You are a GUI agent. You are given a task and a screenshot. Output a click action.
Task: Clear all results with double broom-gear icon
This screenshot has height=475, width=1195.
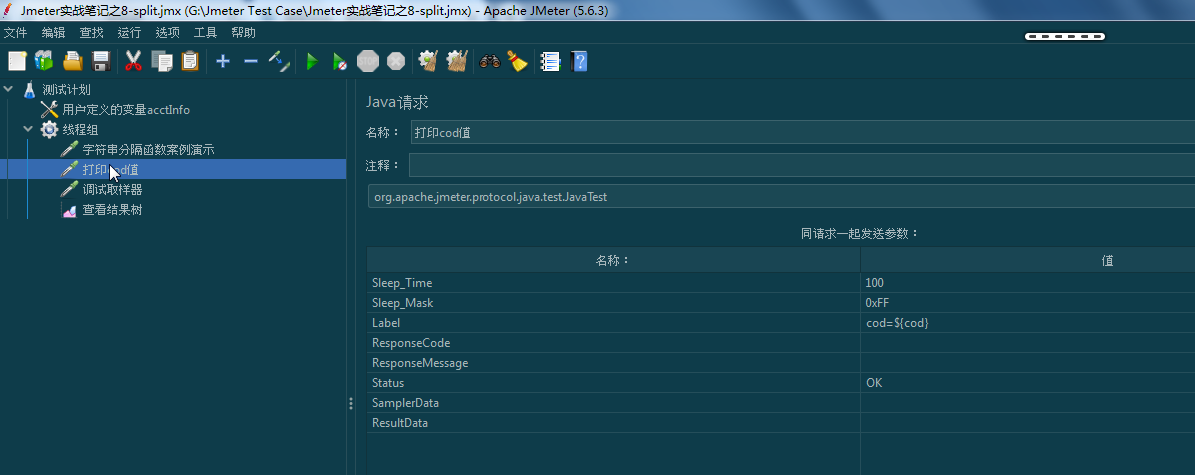pyautogui.click(x=457, y=61)
